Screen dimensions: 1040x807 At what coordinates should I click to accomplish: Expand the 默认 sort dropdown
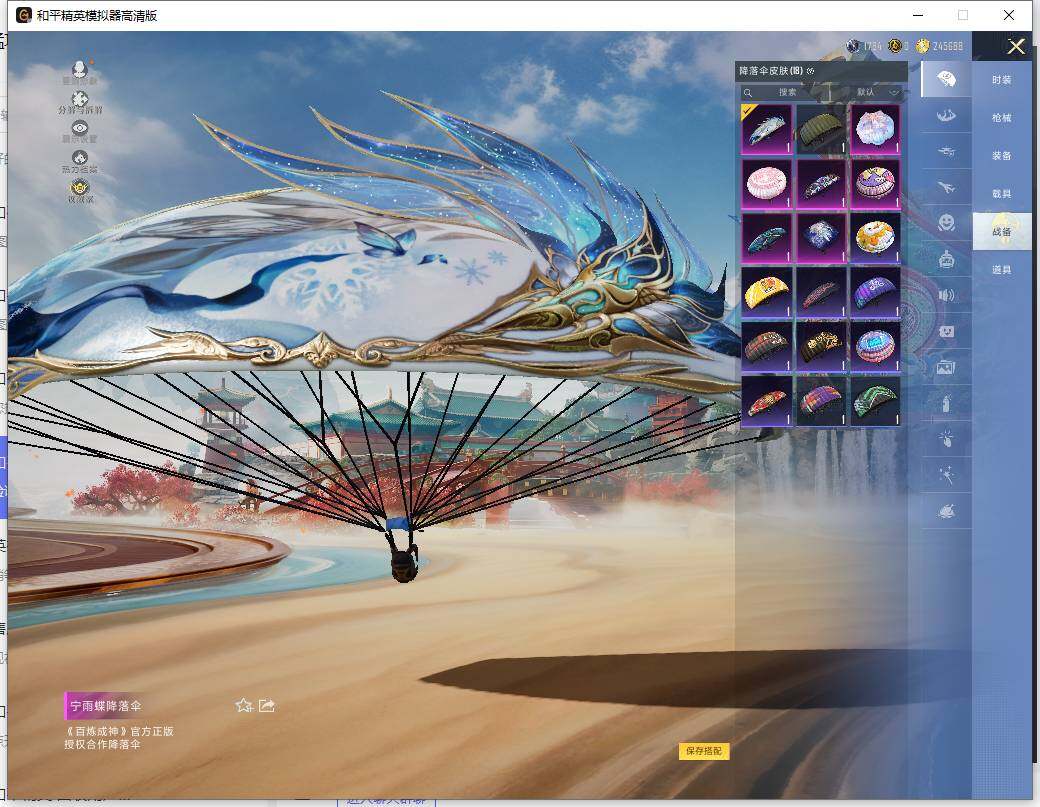pyautogui.click(x=878, y=92)
